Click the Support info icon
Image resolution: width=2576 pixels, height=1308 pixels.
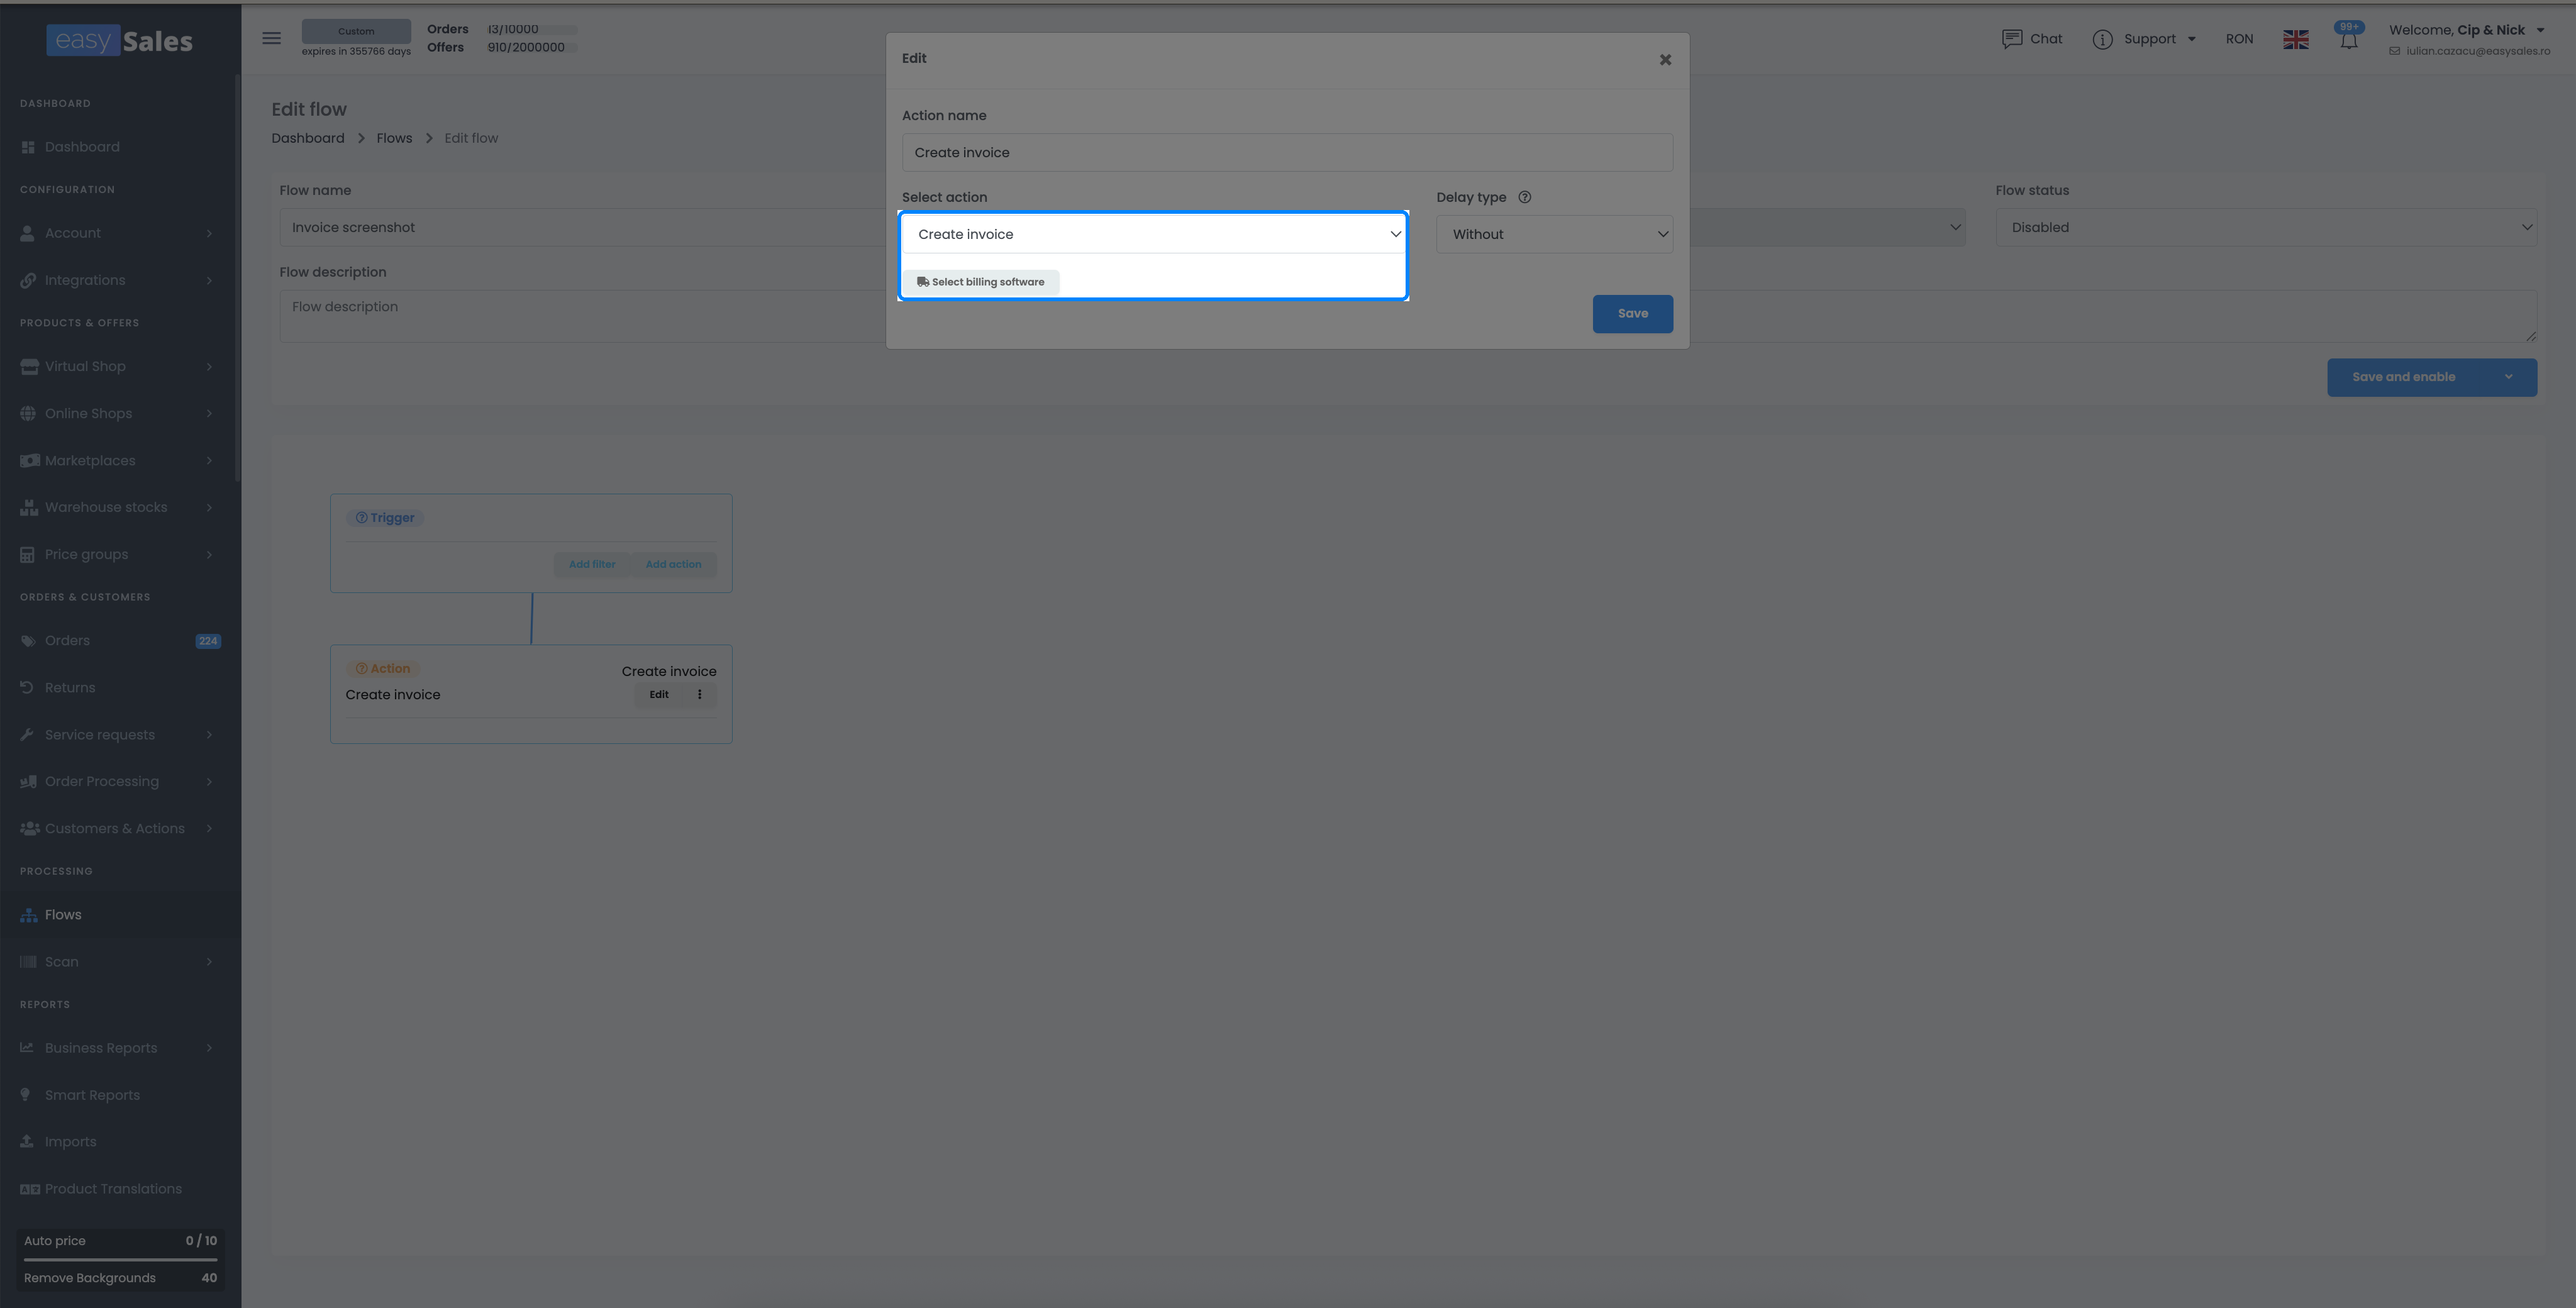click(x=2102, y=39)
